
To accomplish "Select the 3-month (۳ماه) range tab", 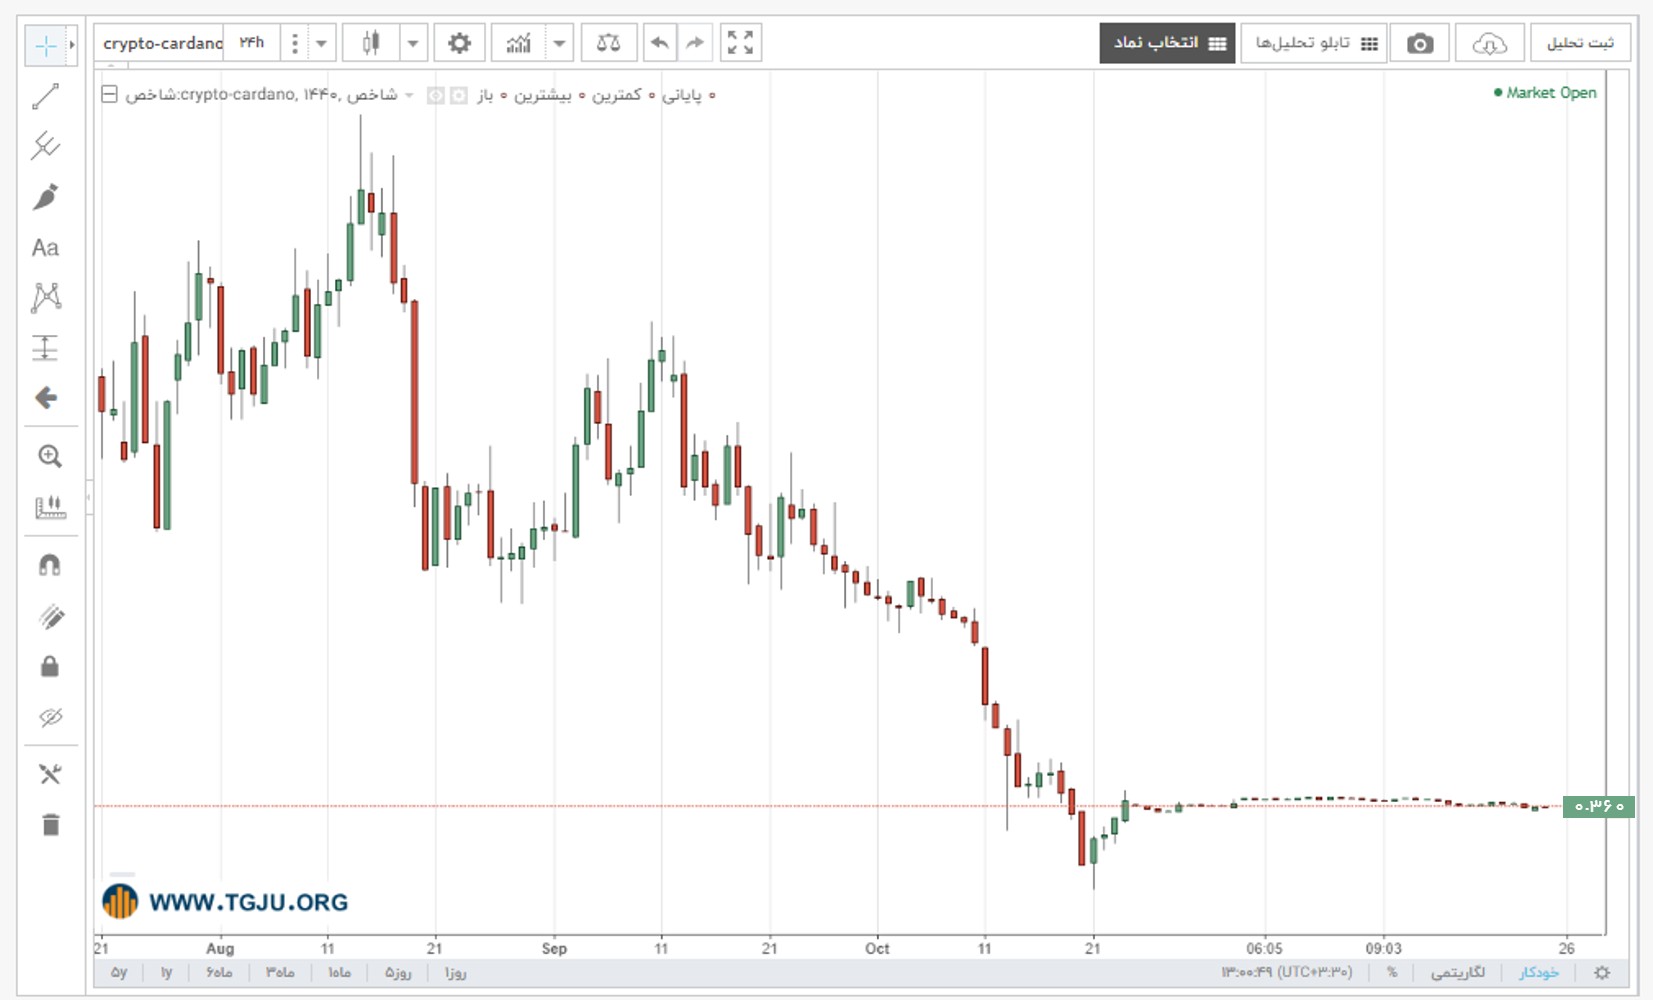I will [x=280, y=972].
